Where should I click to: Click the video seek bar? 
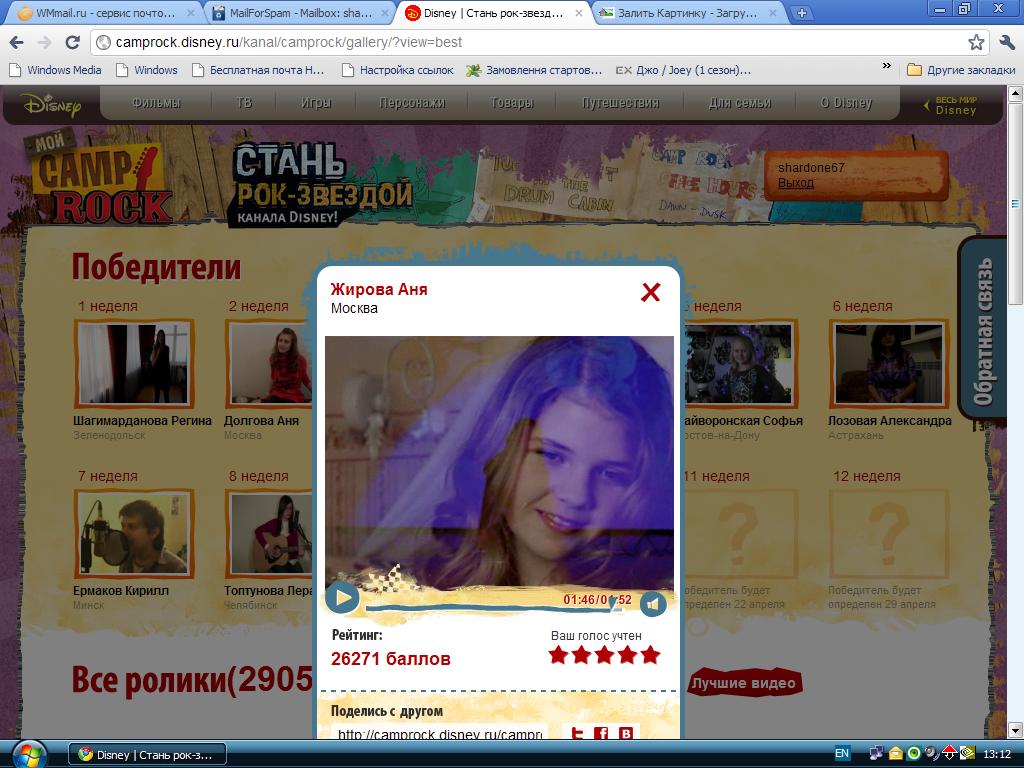click(494, 609)
